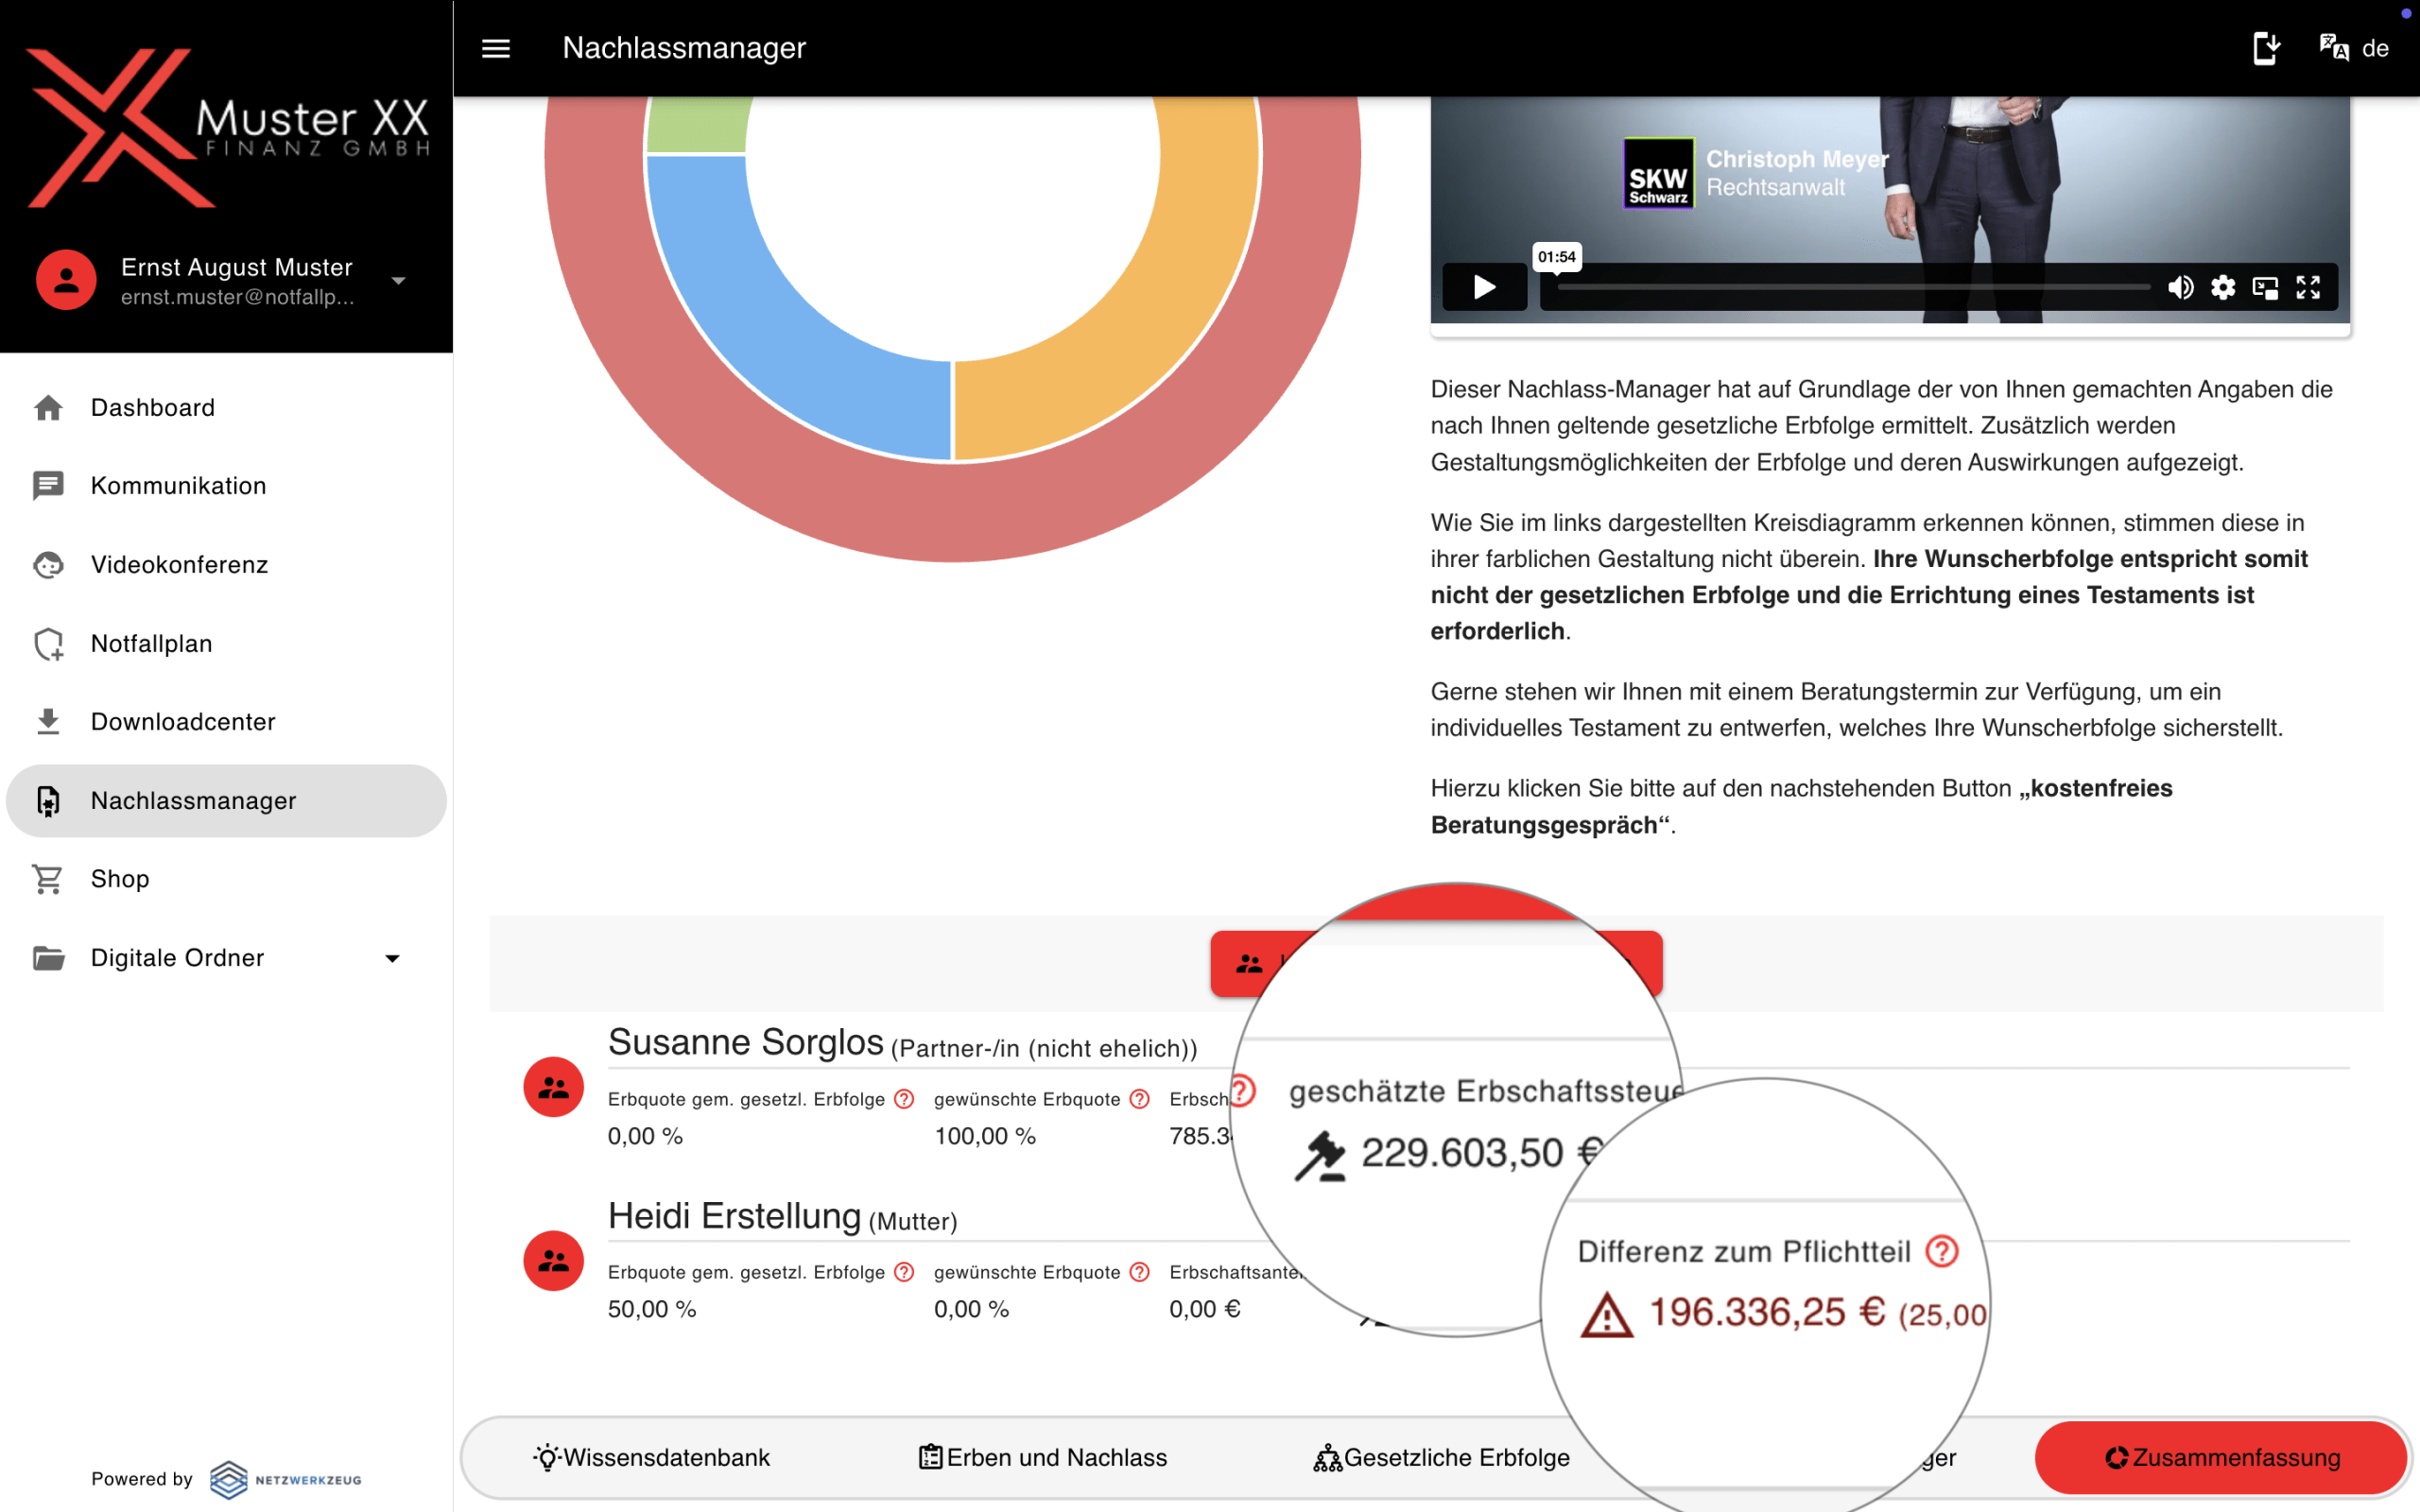2420x1512 pixels.
Task: Click the Shop cart icon
Action: click(48, 879)
